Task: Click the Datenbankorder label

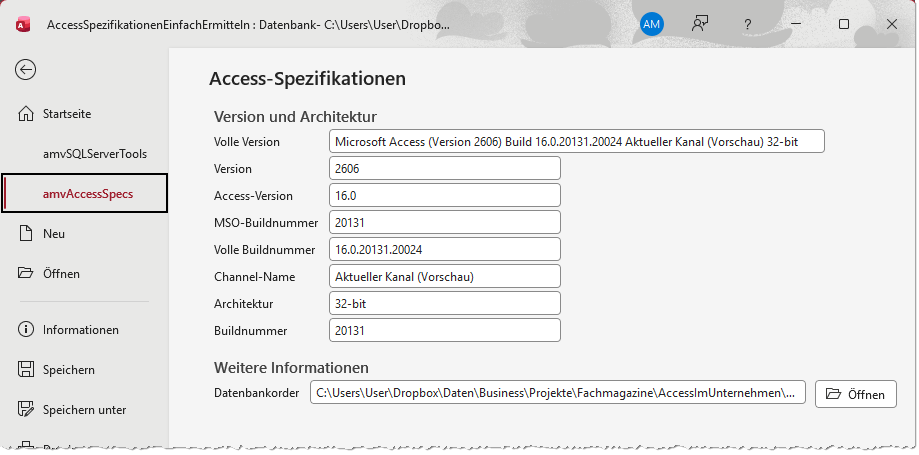Action: [x=257, y=393]
